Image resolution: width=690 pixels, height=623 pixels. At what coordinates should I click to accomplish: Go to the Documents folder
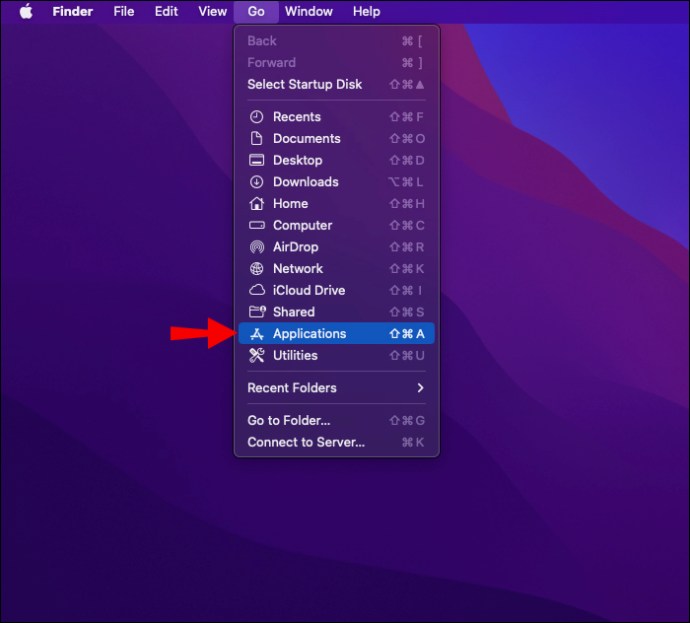coord(337,139)
